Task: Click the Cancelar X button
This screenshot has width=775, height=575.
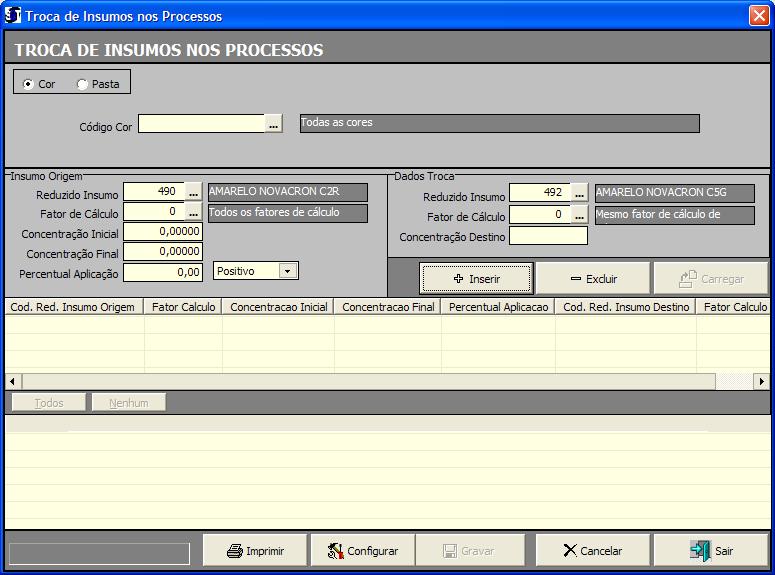Action: pyautogui.click(x=592, y=550)
